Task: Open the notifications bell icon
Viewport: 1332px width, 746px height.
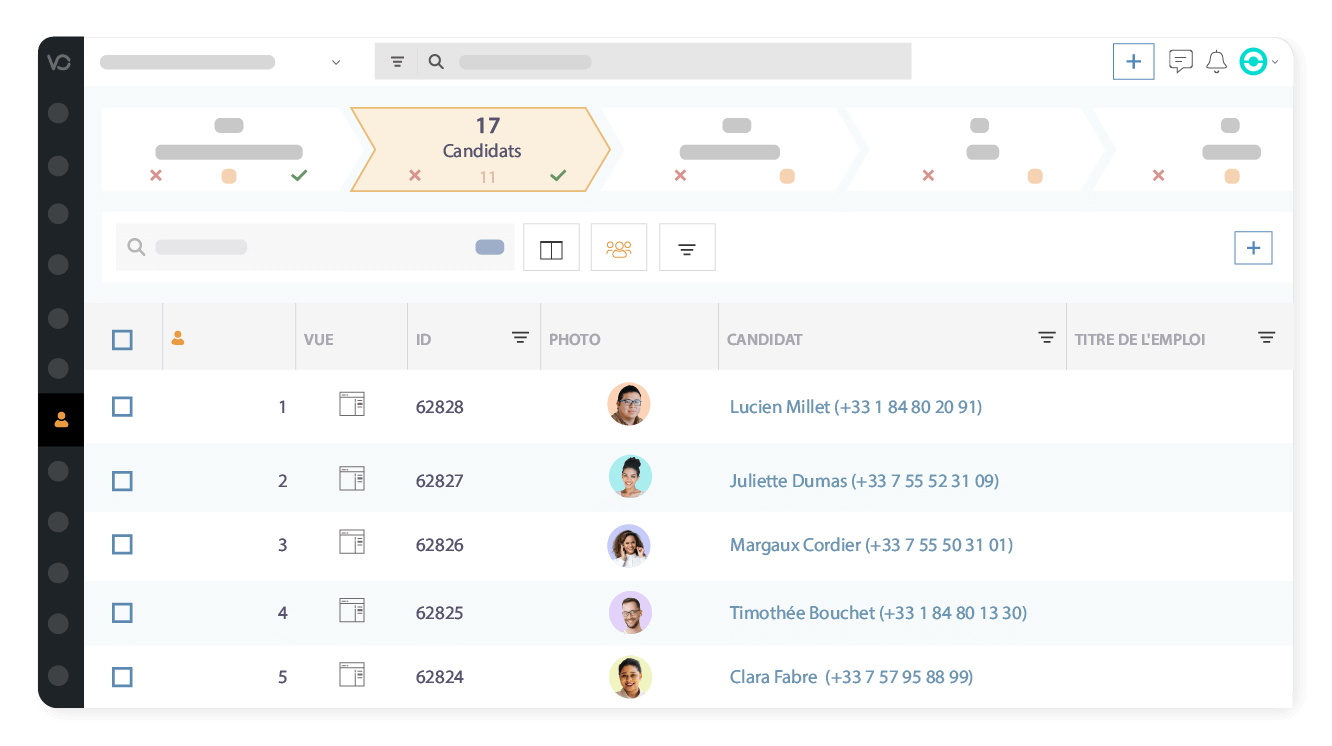Action: click(x=1216, y=61)
